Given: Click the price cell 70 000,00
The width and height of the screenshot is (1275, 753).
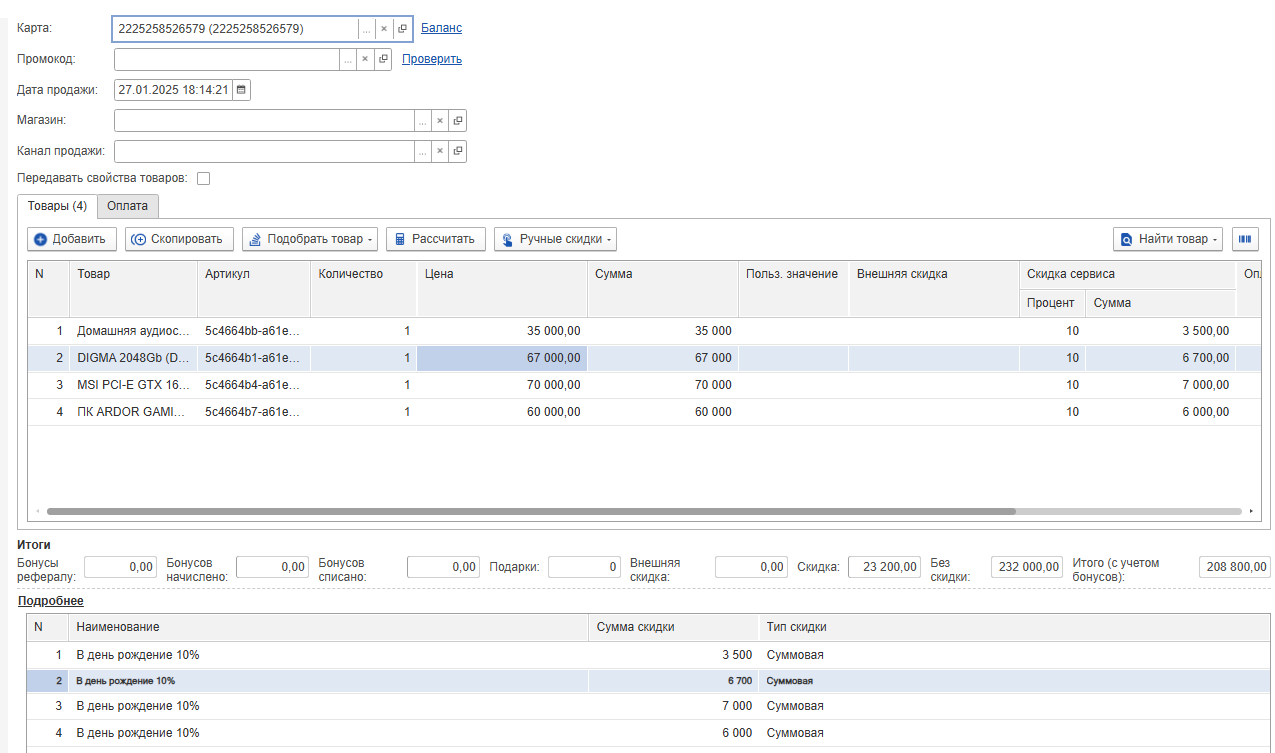Looking at the screenshot, I should pos(502,385).
